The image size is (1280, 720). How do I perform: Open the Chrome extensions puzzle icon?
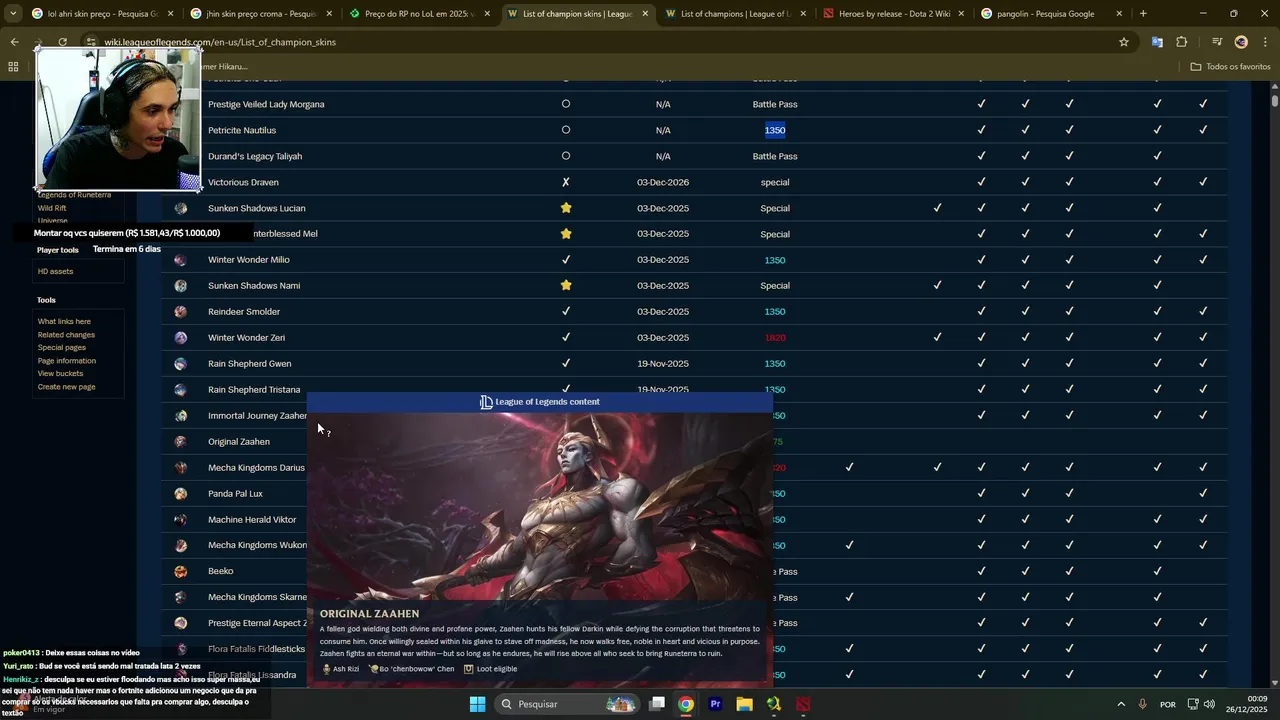click(1182, 42)
